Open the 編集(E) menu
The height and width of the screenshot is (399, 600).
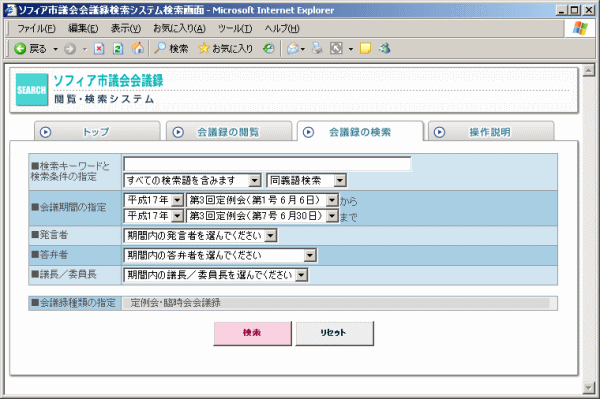(83, 28)
